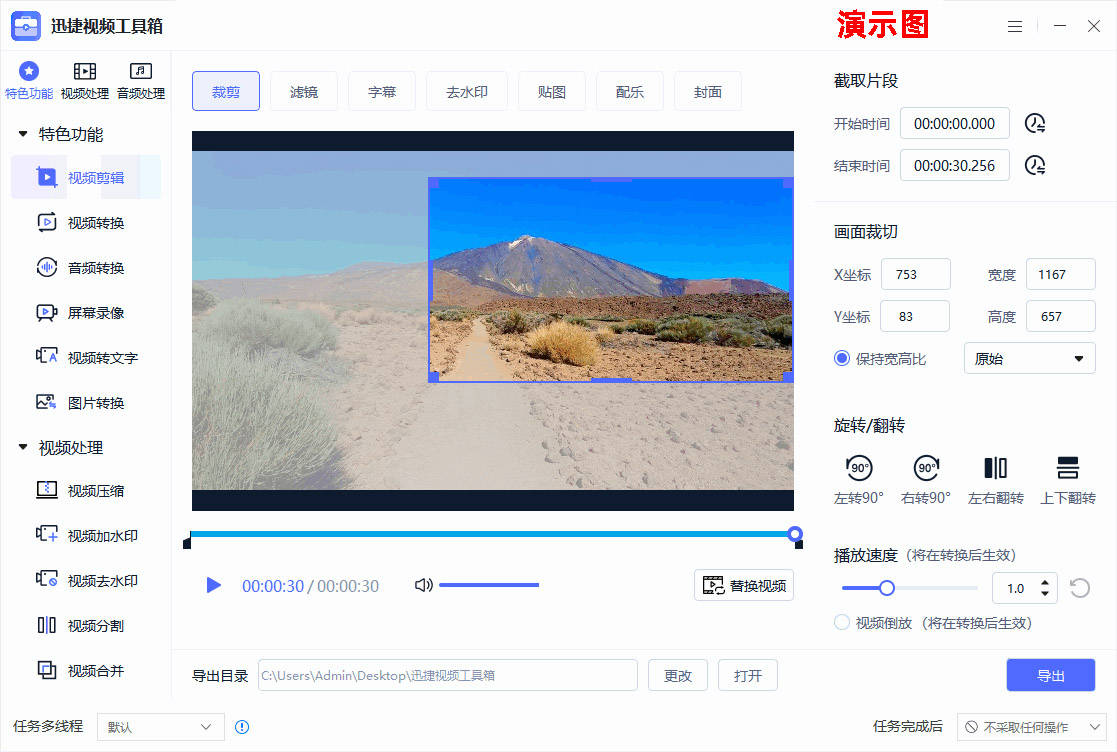1117x752 pixels.
Task: Select 视频剪辑 in the sidebar
Action: click(85, 177)
